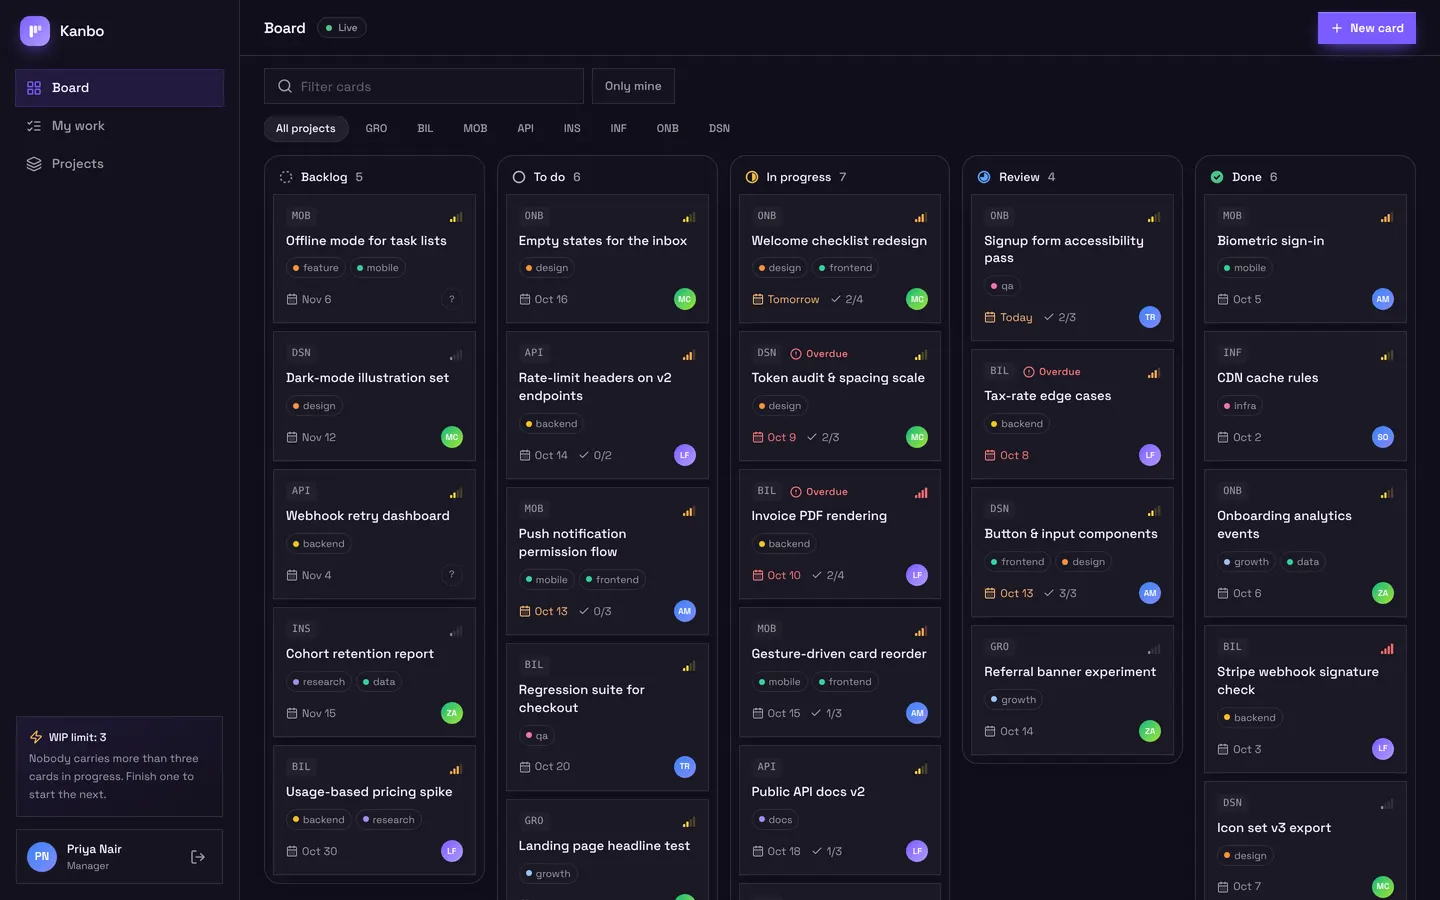
Task: Open the Board page in sidebar
Action: [120, 88]
